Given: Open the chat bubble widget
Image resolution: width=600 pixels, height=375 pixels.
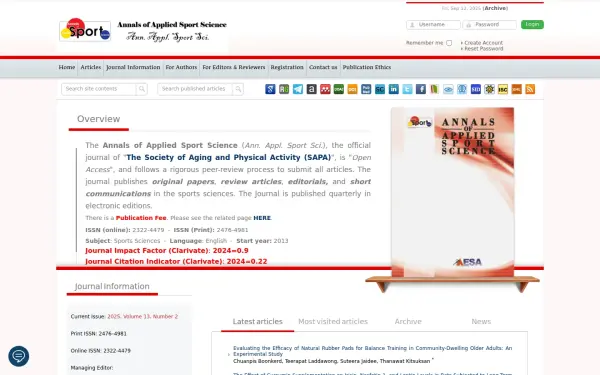Looking at the screenshot, I should (18, 356).
